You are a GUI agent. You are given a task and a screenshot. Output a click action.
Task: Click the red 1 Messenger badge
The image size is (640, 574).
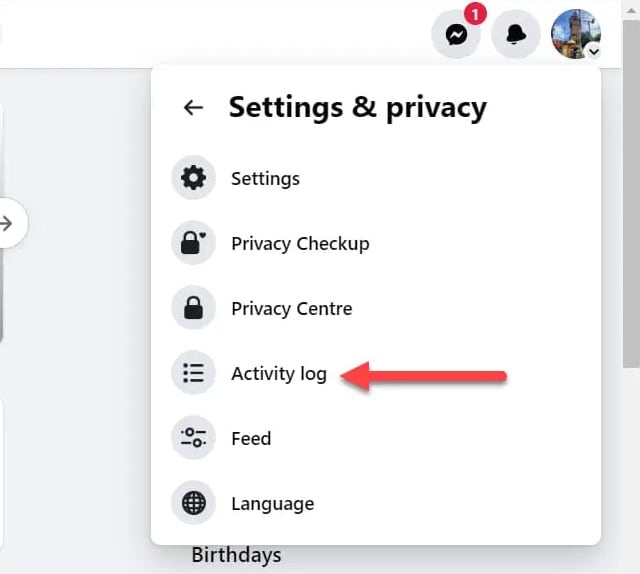coord(475,15)
